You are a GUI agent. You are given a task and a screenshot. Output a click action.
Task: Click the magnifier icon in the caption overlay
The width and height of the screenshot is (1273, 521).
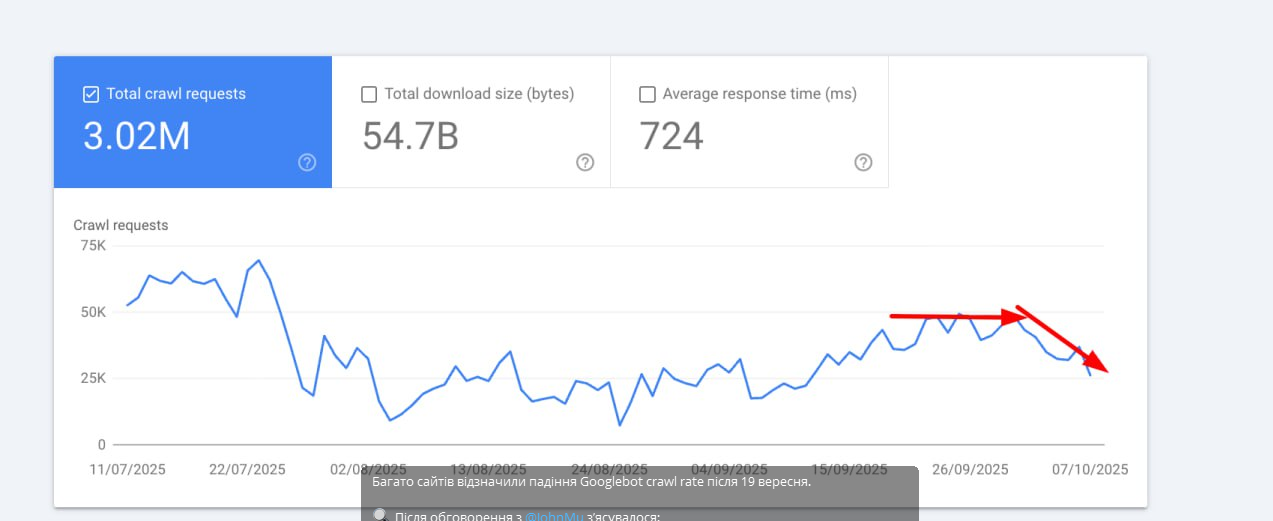[380, 515]
